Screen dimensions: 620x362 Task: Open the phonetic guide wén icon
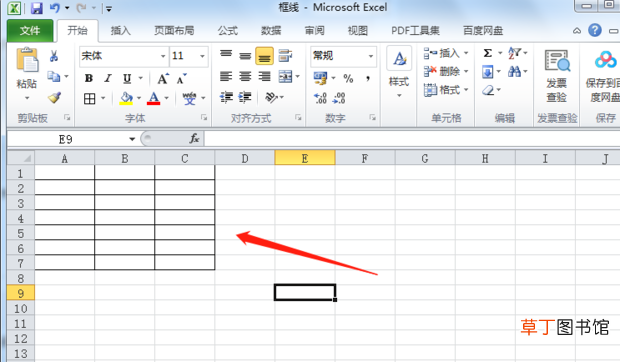(189, 98)
